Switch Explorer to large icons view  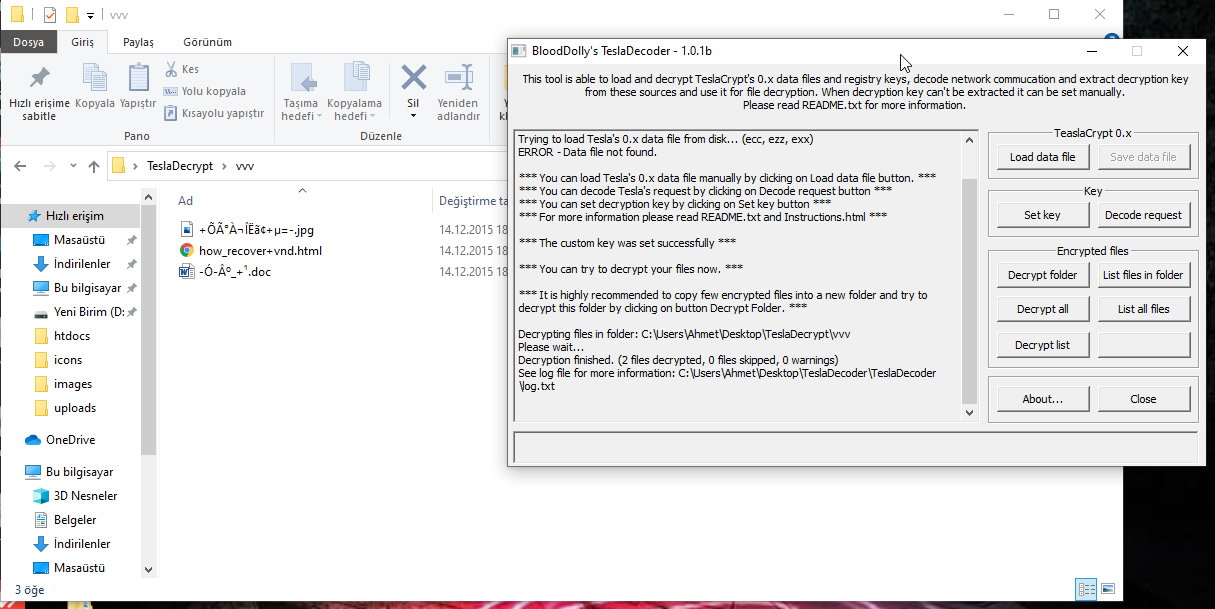[1107, 589]
